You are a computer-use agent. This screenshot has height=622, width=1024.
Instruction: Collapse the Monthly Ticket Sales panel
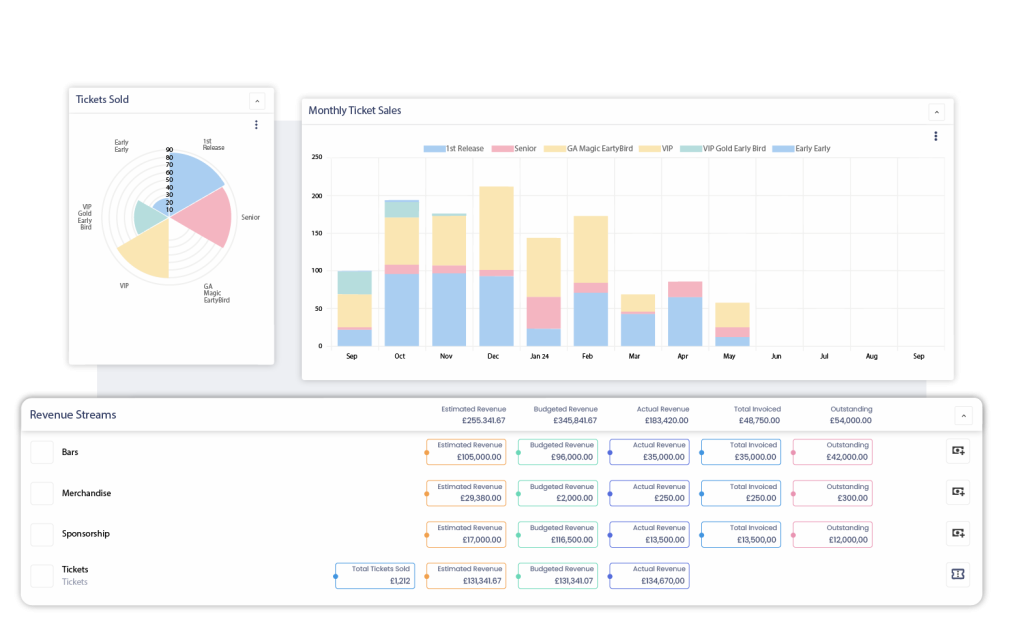pyautogui.click(x=936, y=112)
